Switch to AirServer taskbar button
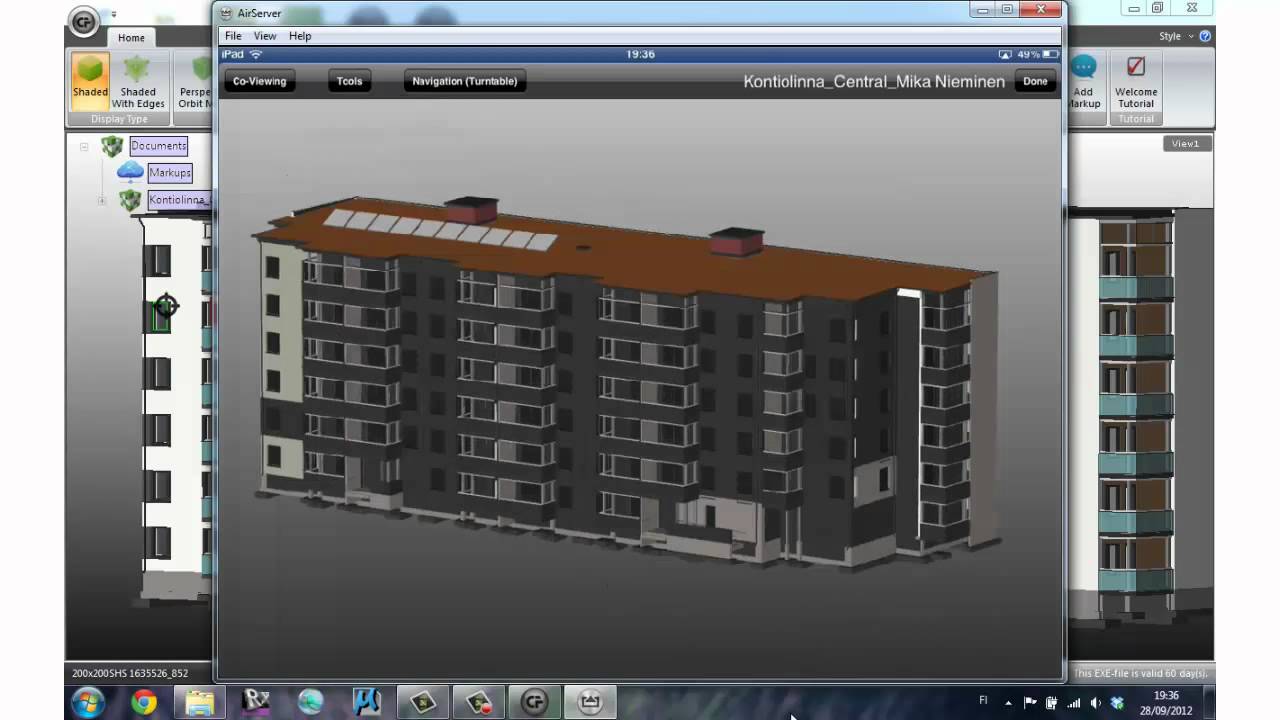1280x720 pixels. [590, 703]
